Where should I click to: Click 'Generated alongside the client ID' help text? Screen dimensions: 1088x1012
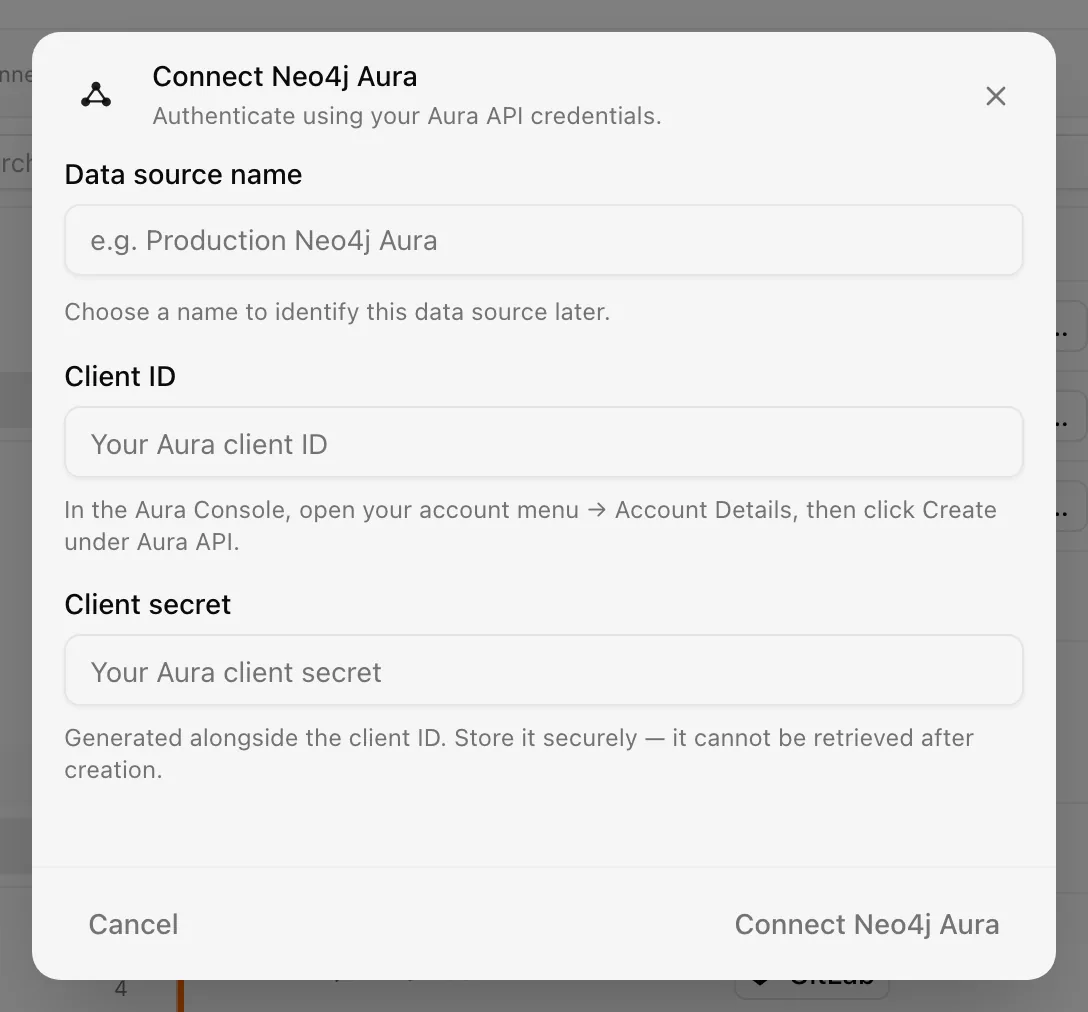pos(519,753)
